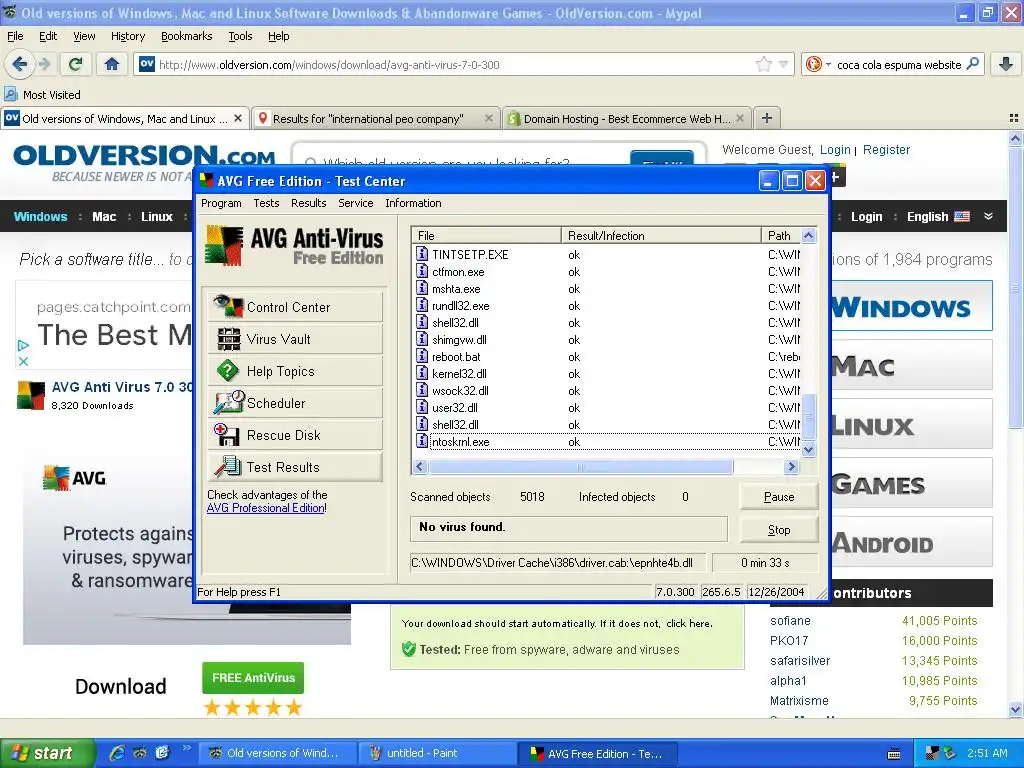Click the Most Visited bookmarks icon
Screen dimensions: 1024x768
click(x=11, y=94)
